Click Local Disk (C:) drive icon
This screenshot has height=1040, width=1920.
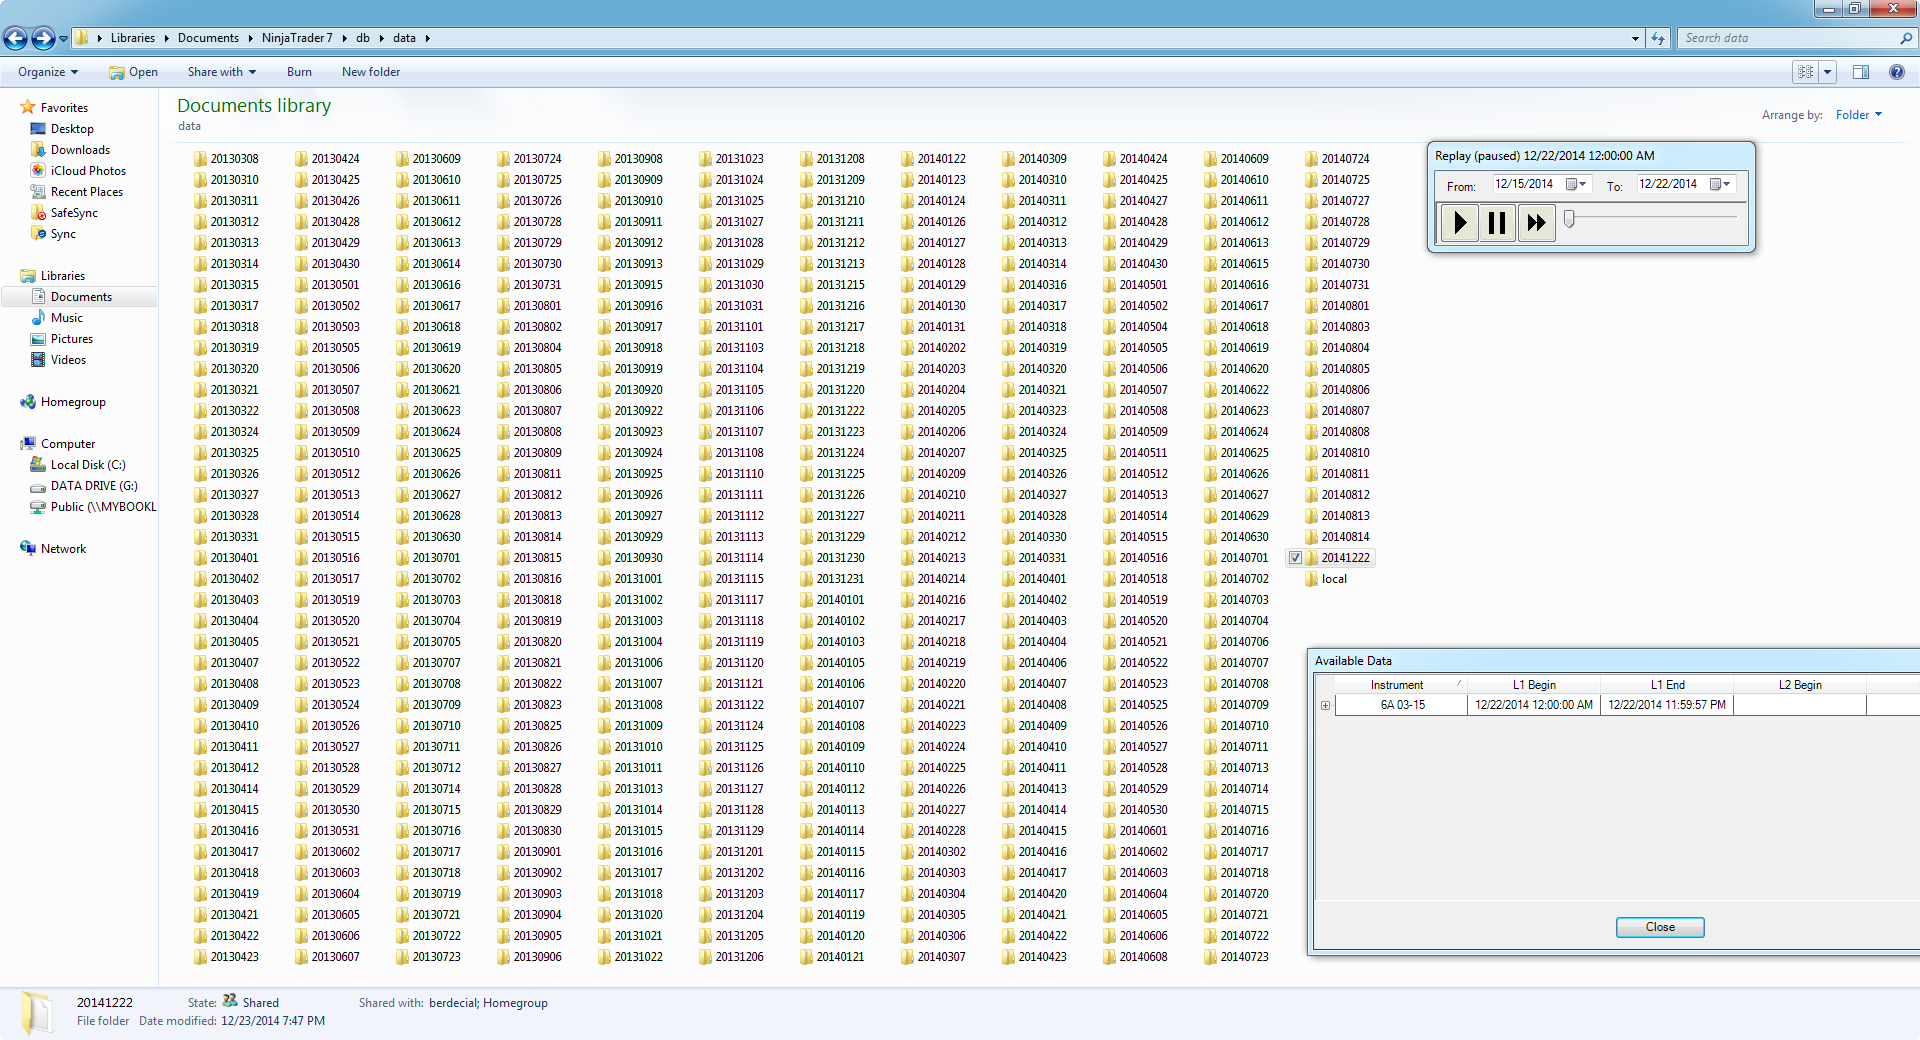pyautogui.click(x=39, y=465)
